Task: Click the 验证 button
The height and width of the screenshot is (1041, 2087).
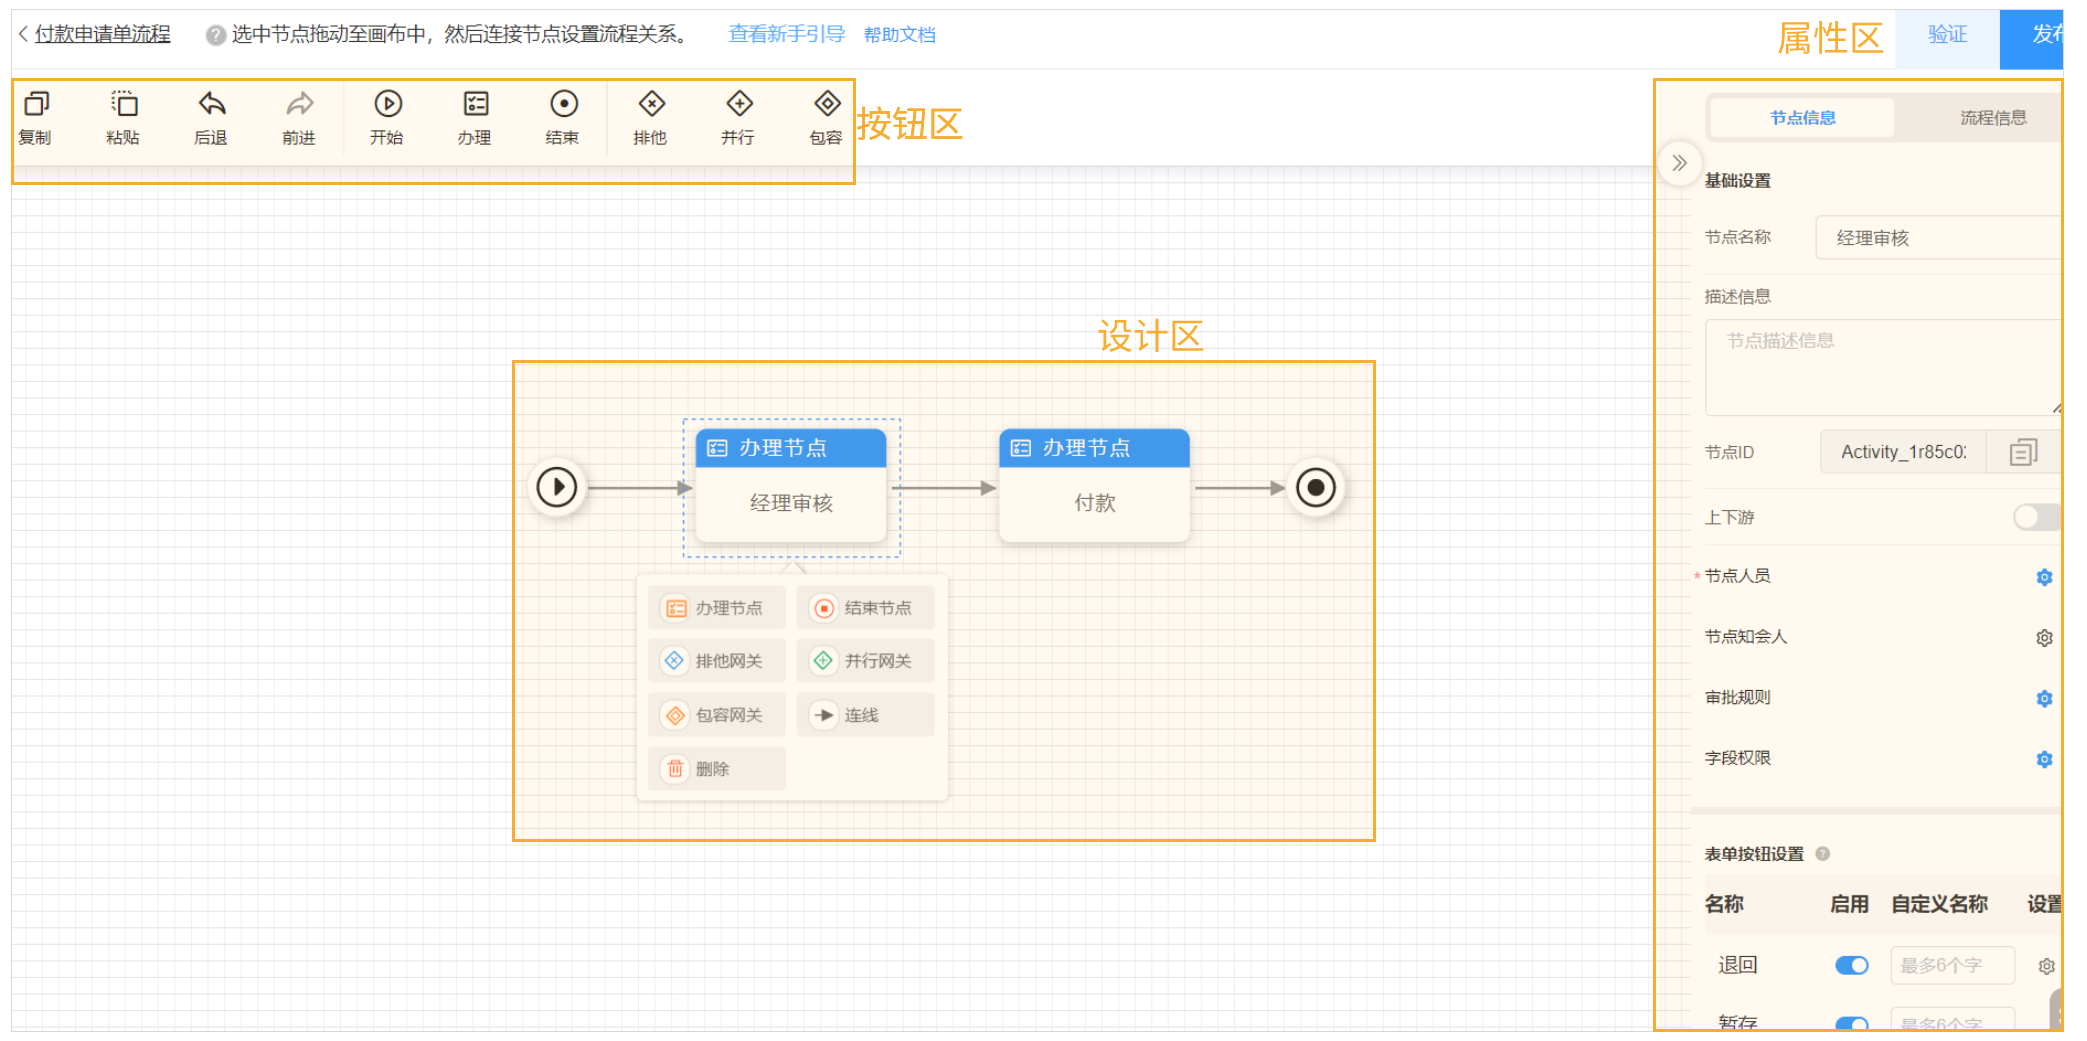Action: [x=1947, y=35]
